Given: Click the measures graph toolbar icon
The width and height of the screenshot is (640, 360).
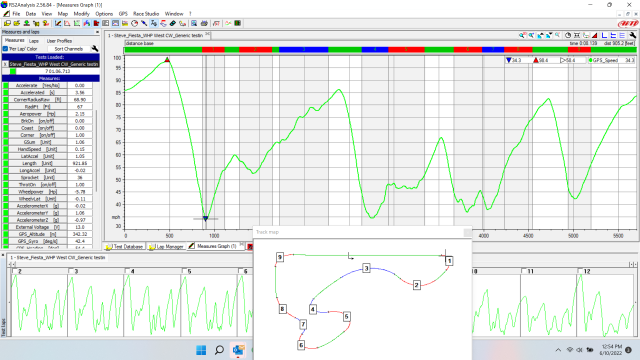Looking at the screenshot, I should pyautogui.click(x=58, y=23).
